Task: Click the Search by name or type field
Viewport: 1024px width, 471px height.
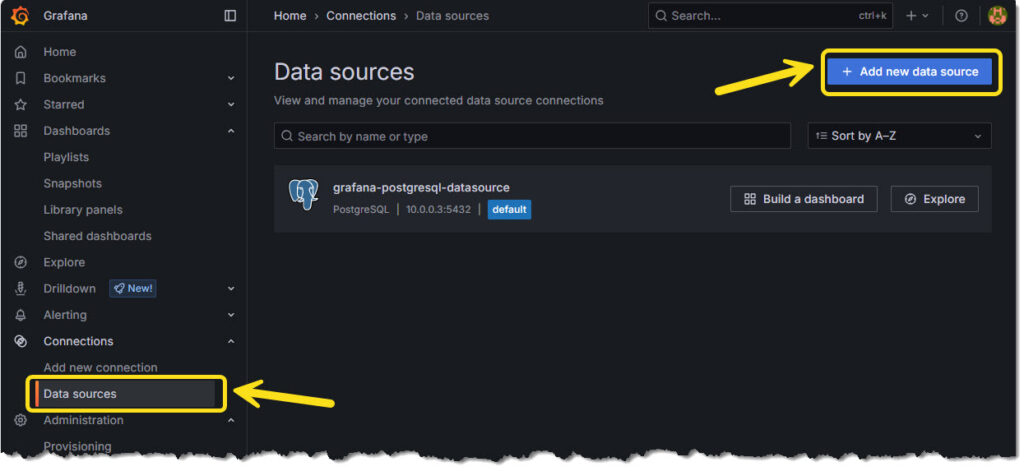Action: pyautogui.click(x=532, y=136)
